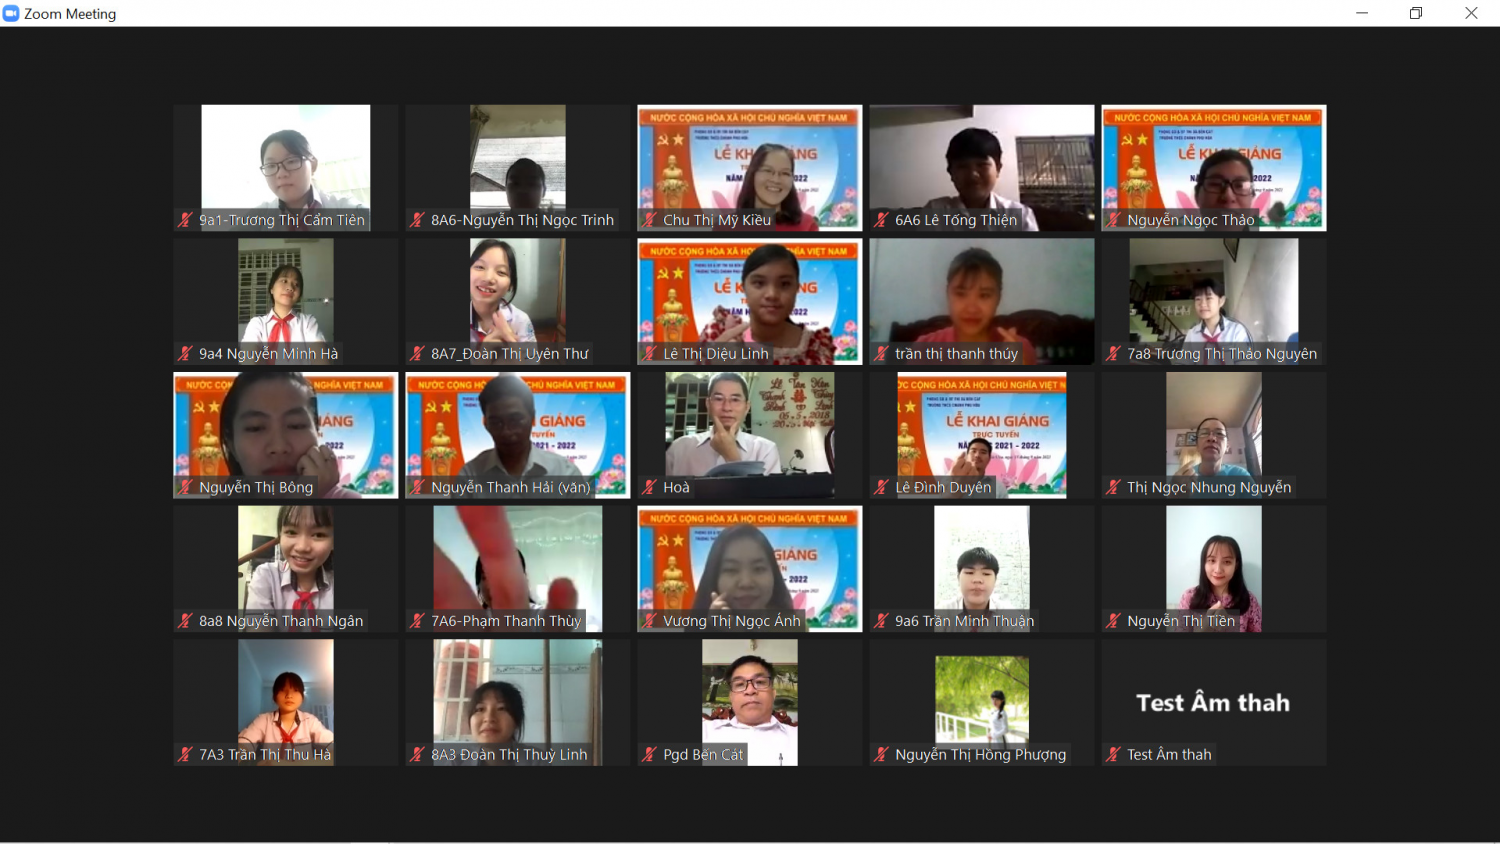Click muted mic icon beside Test Âm thah
Screen dimensions: 1500x844
(1113, 754)
